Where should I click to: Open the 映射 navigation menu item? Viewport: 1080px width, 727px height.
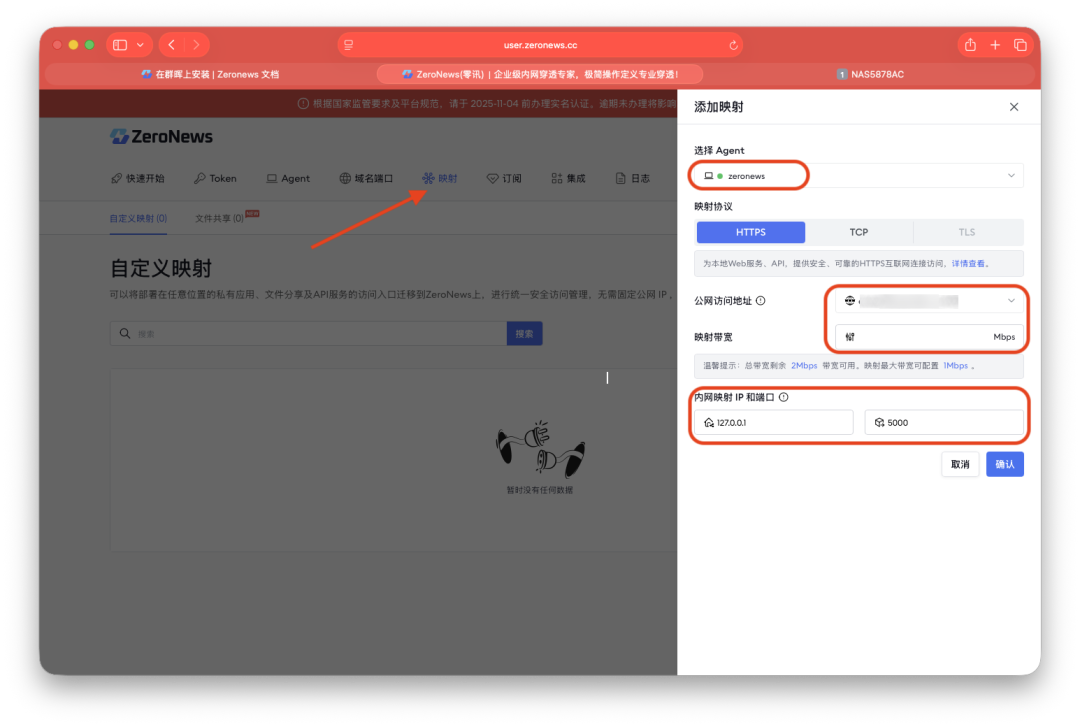440,178
